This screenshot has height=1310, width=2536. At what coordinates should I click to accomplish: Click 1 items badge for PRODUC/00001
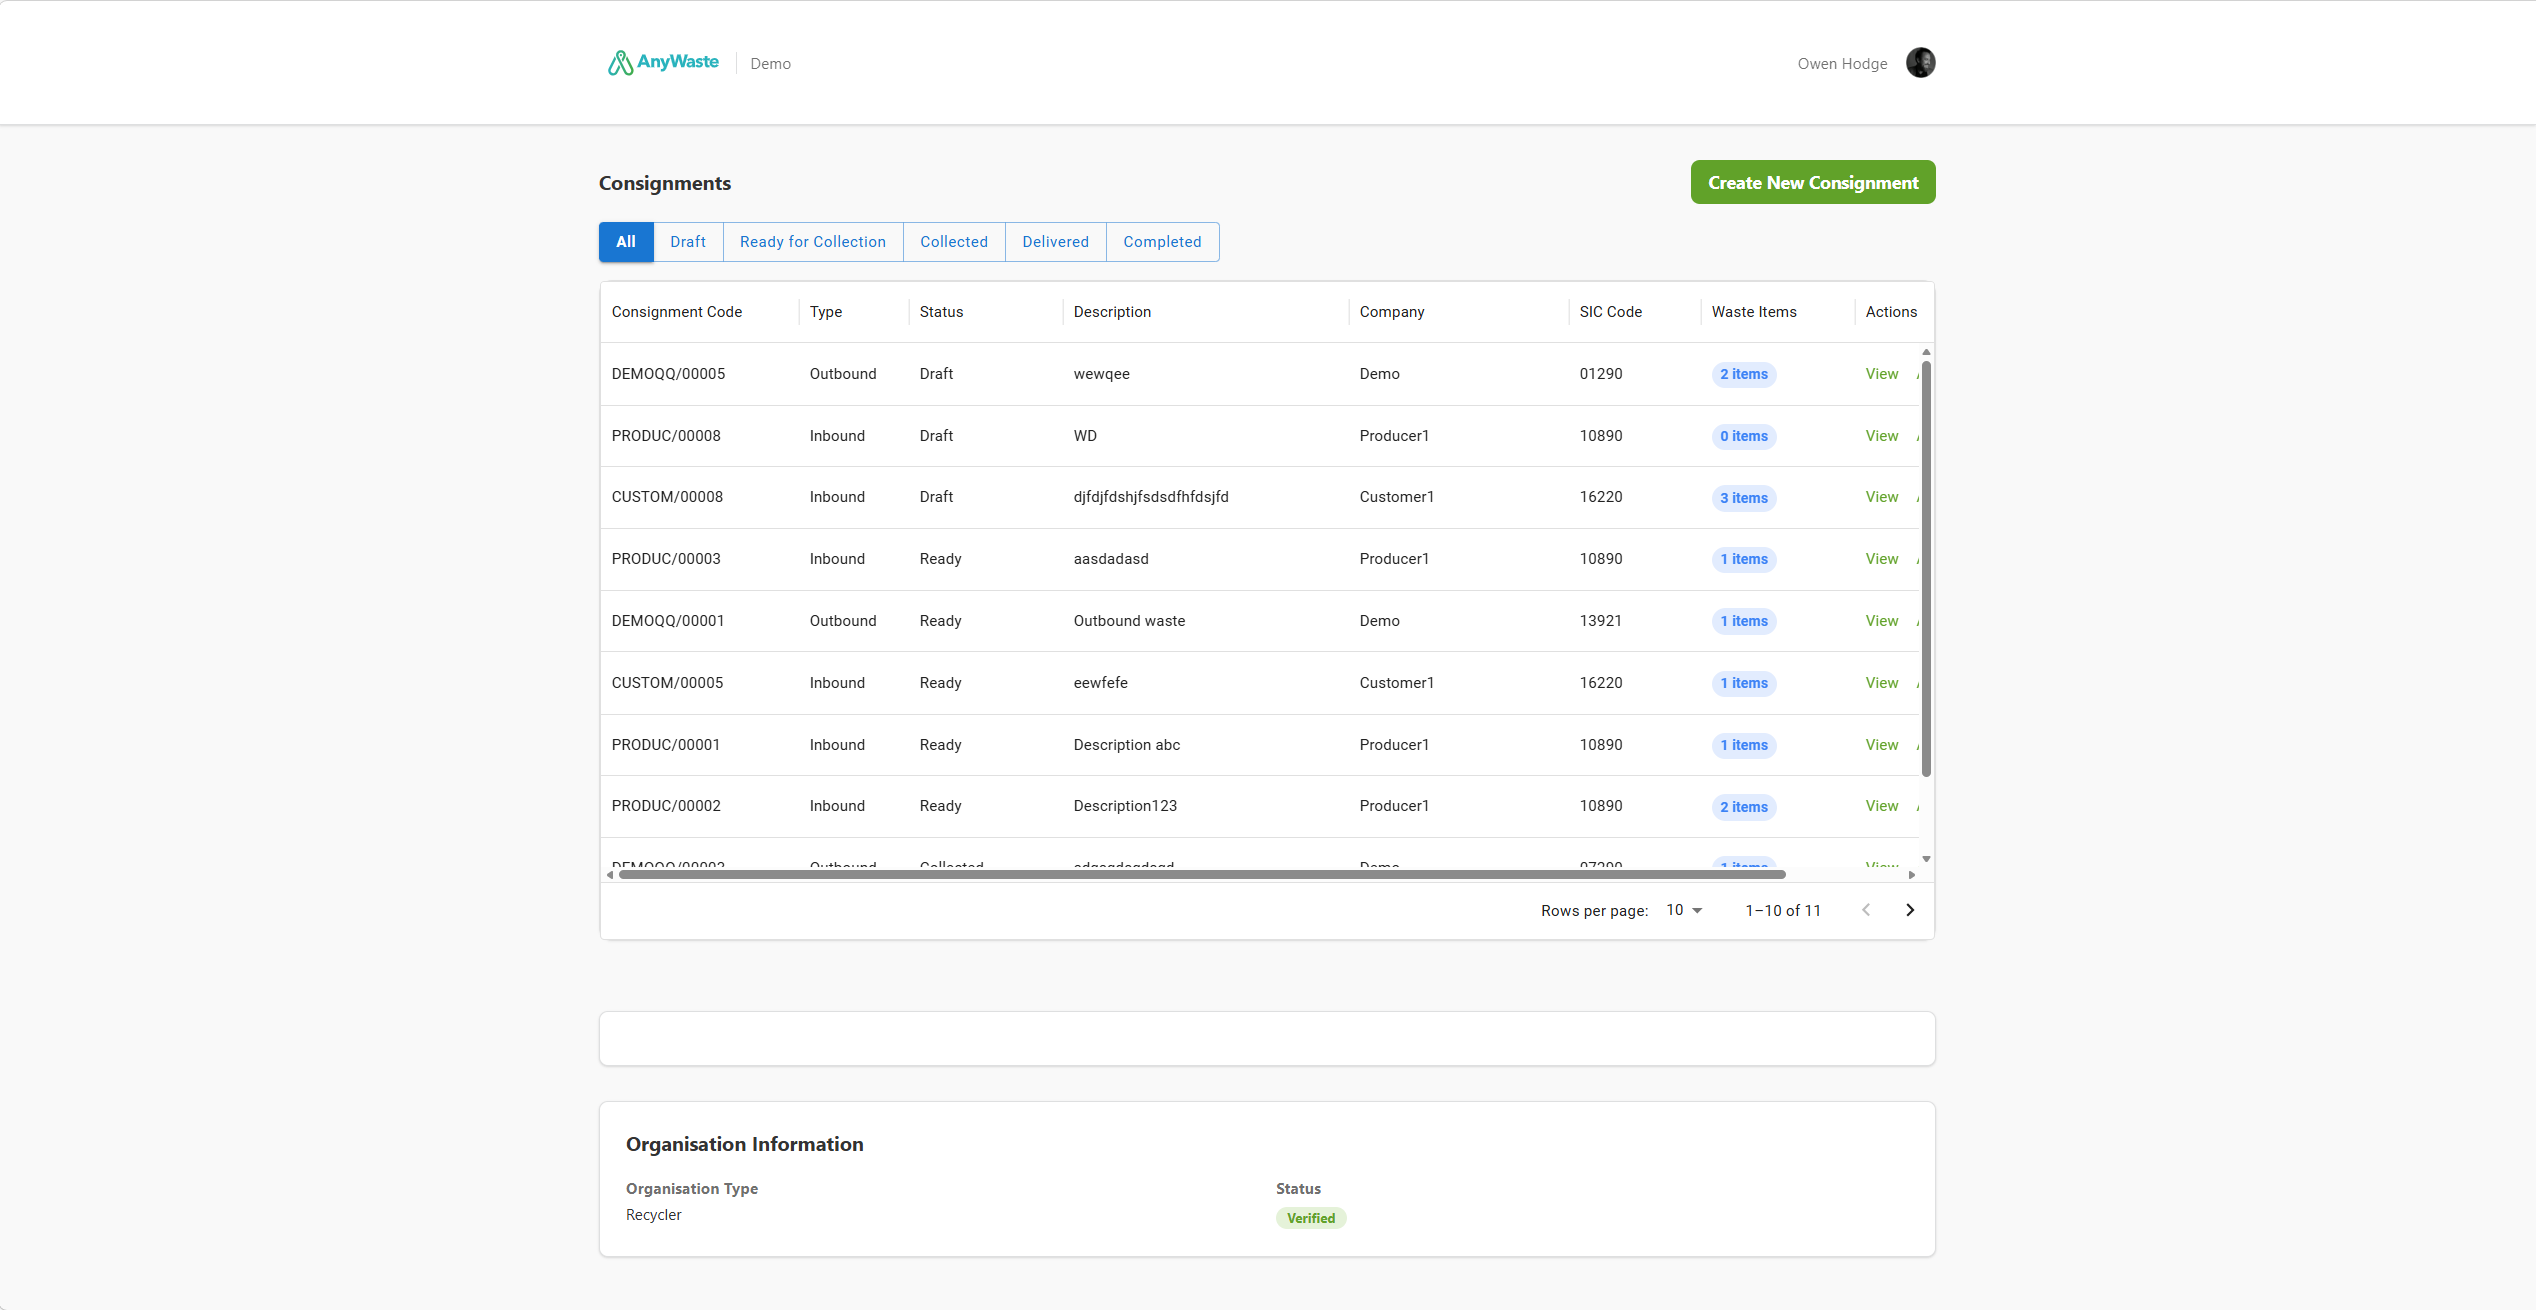click(x=1744, y=745)
